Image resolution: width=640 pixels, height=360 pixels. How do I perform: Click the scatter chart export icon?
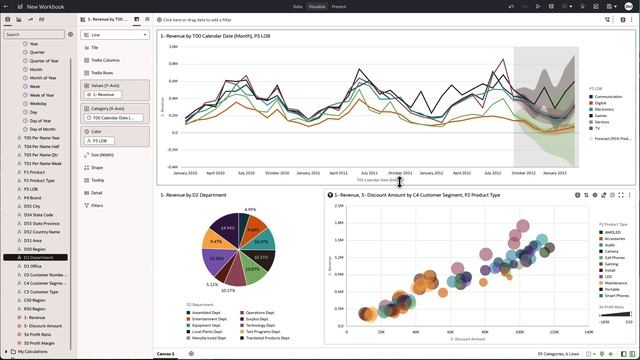point(604,195)
